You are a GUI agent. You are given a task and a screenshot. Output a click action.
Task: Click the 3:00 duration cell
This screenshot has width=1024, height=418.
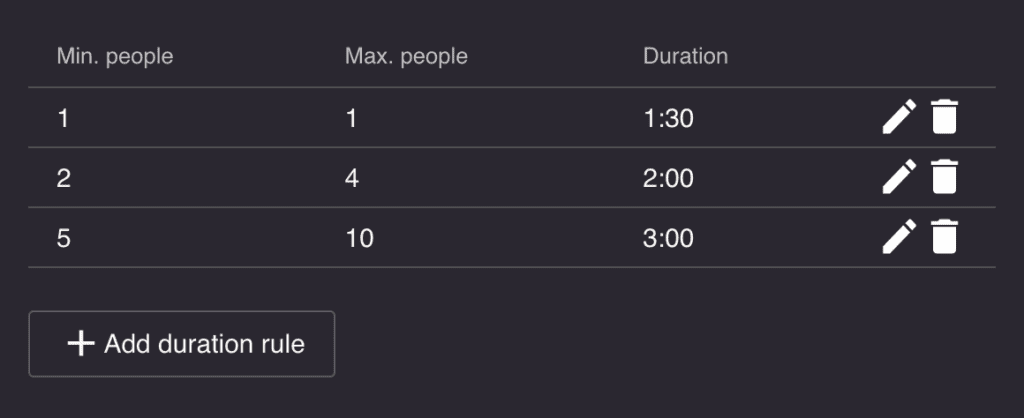668,239
